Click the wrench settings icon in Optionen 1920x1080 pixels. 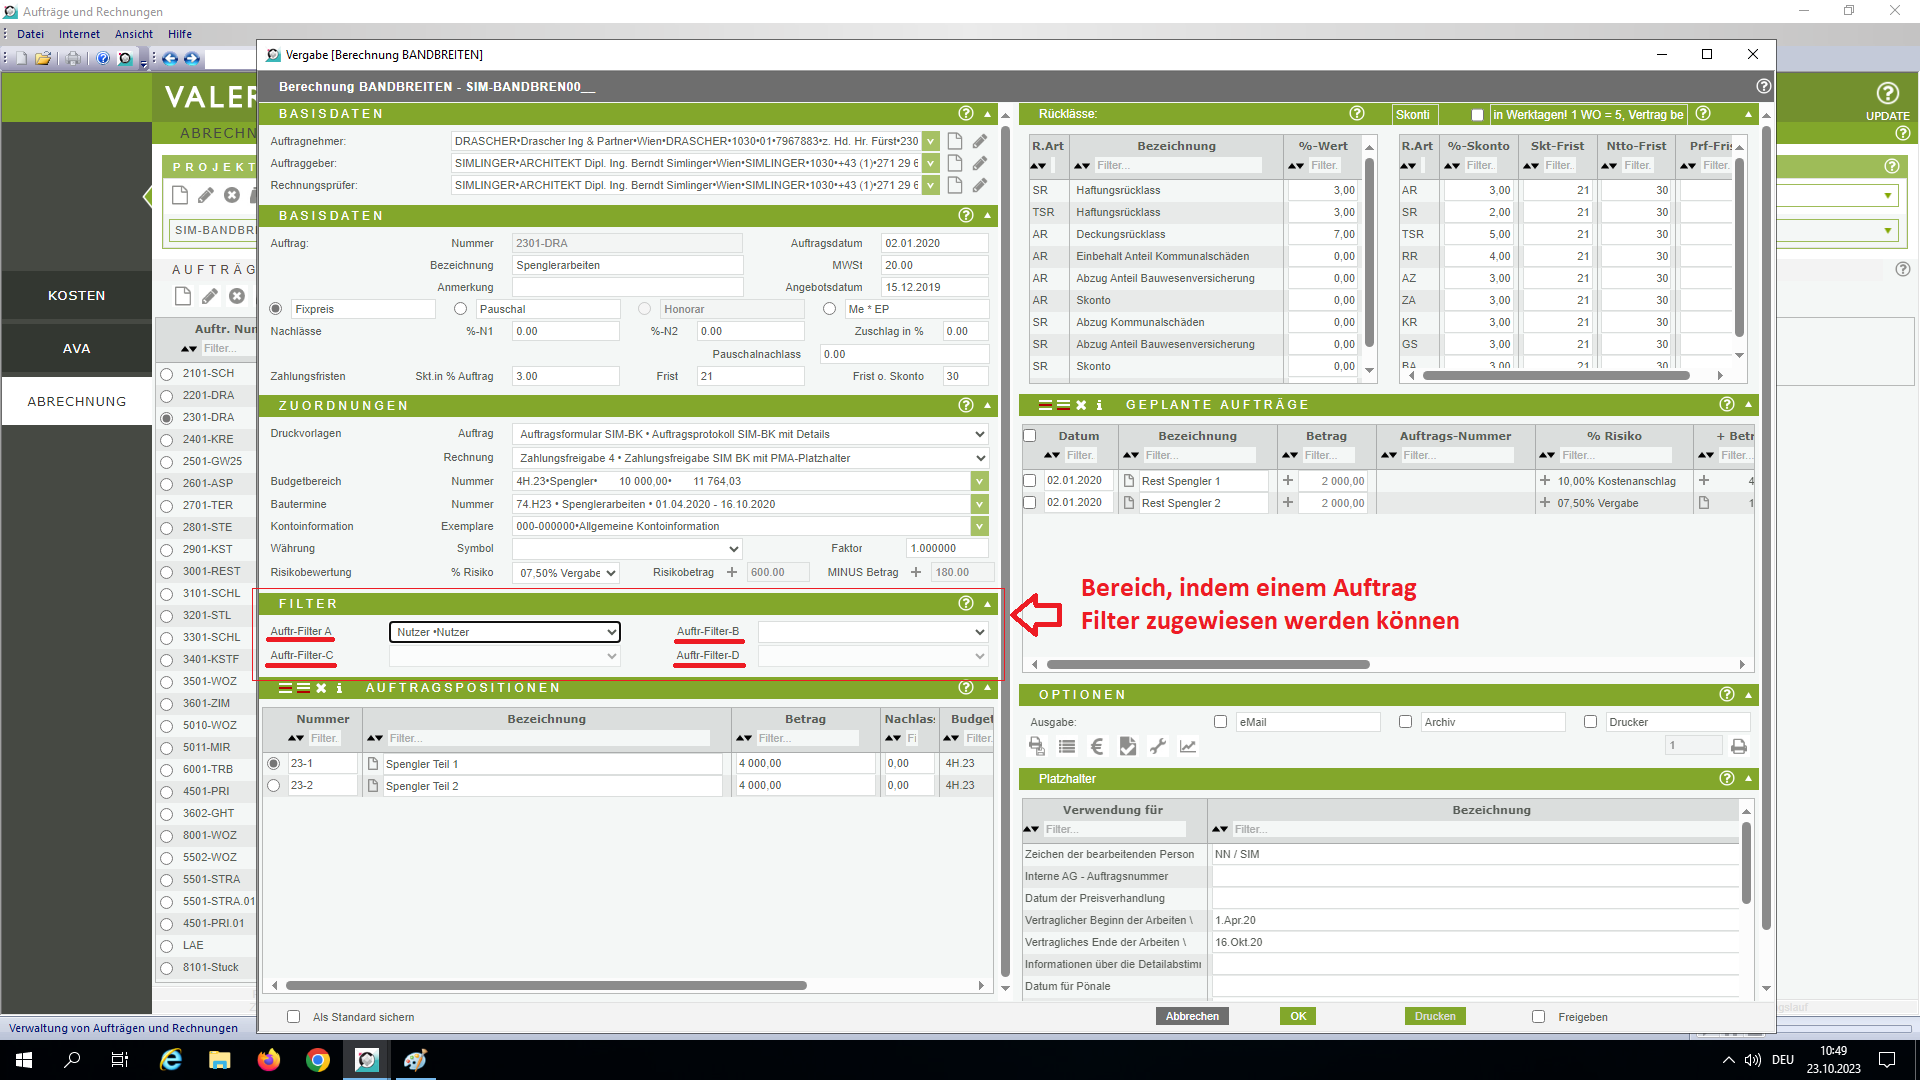(x=1158, y=746)
